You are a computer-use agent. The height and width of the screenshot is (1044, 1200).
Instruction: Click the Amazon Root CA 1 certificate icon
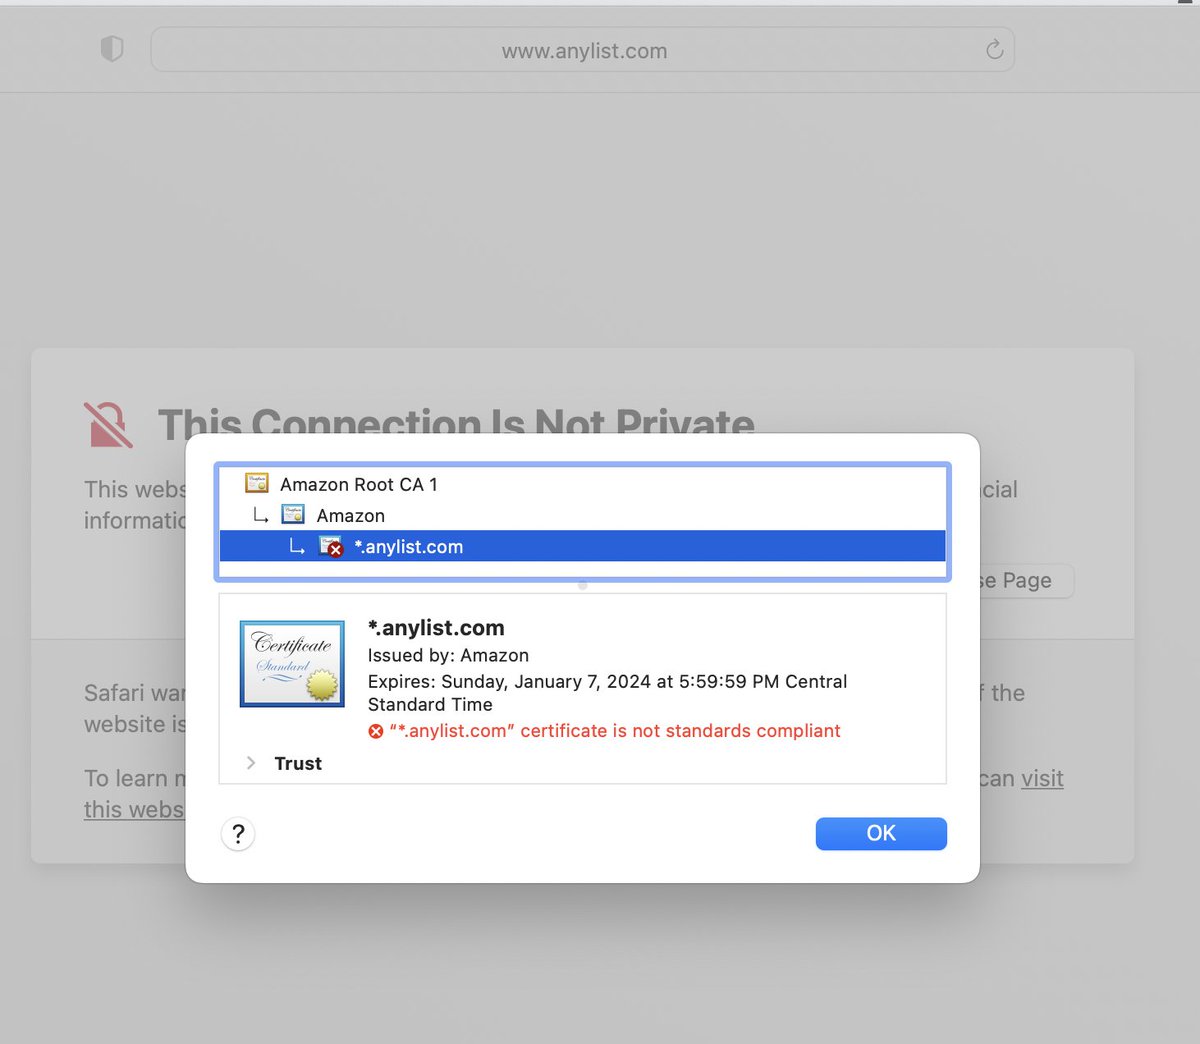pos(257,484)
